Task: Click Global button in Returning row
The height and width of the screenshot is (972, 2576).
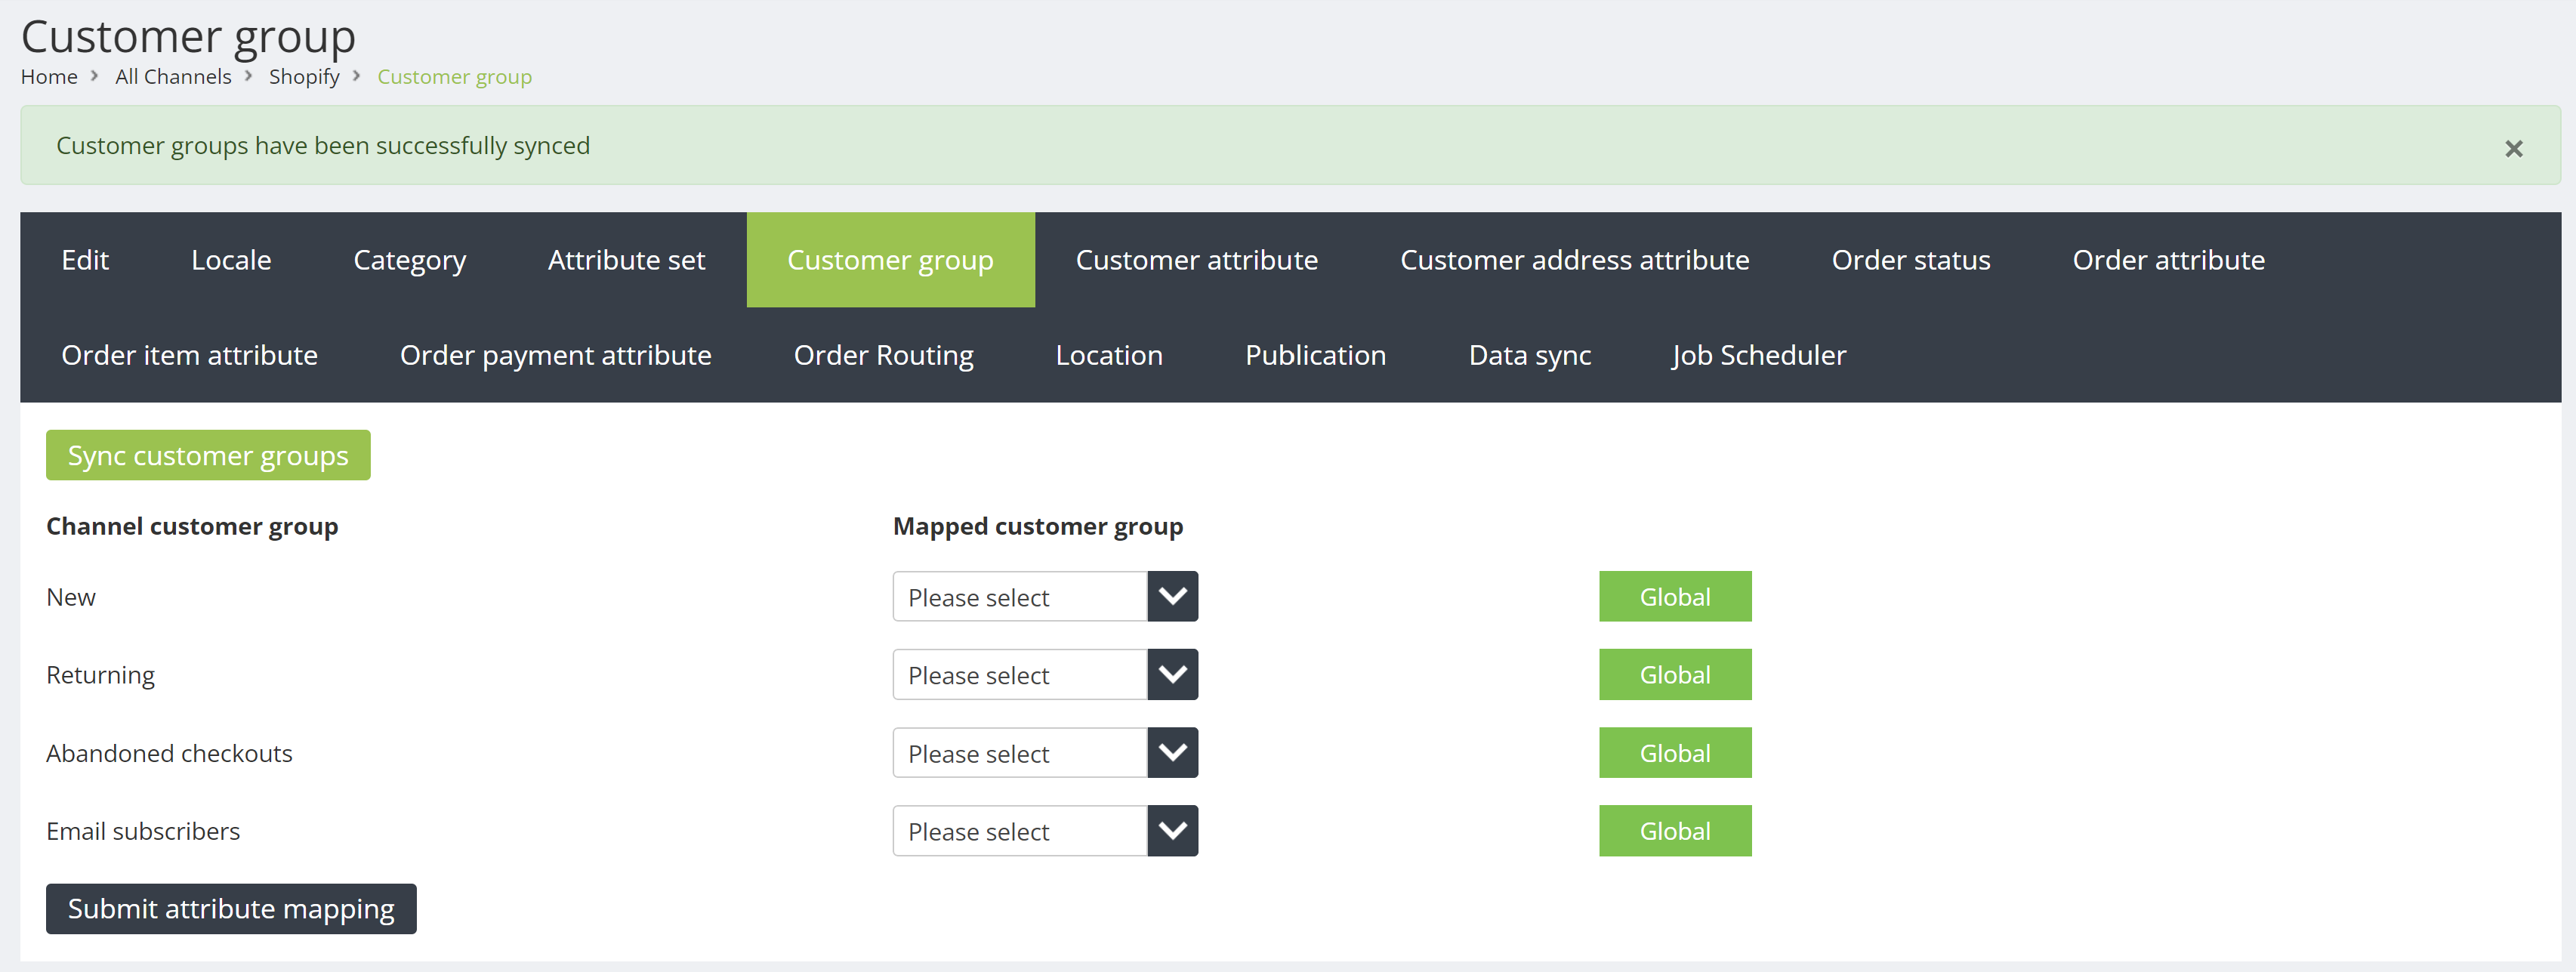Action: (1675, 674)
